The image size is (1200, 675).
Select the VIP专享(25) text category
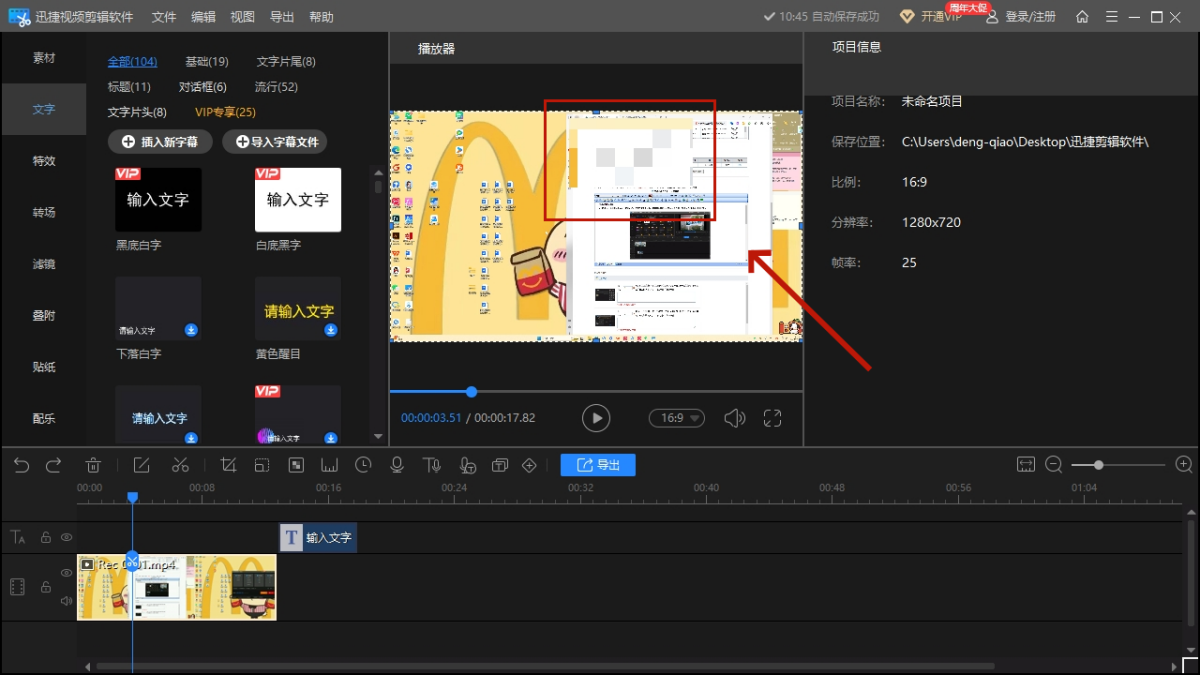(x=225, y=112)
